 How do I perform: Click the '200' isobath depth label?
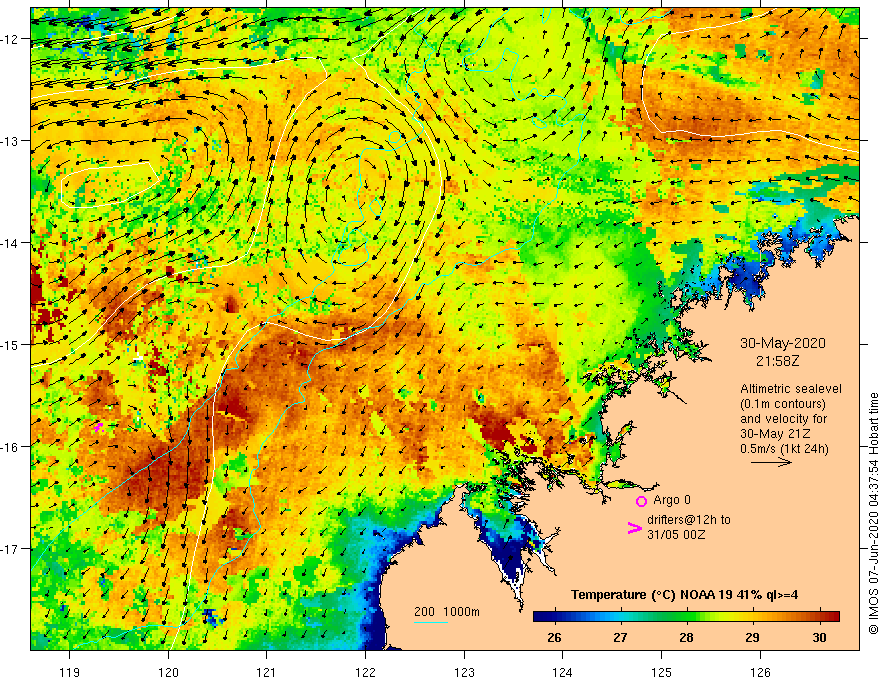(424, 612)
